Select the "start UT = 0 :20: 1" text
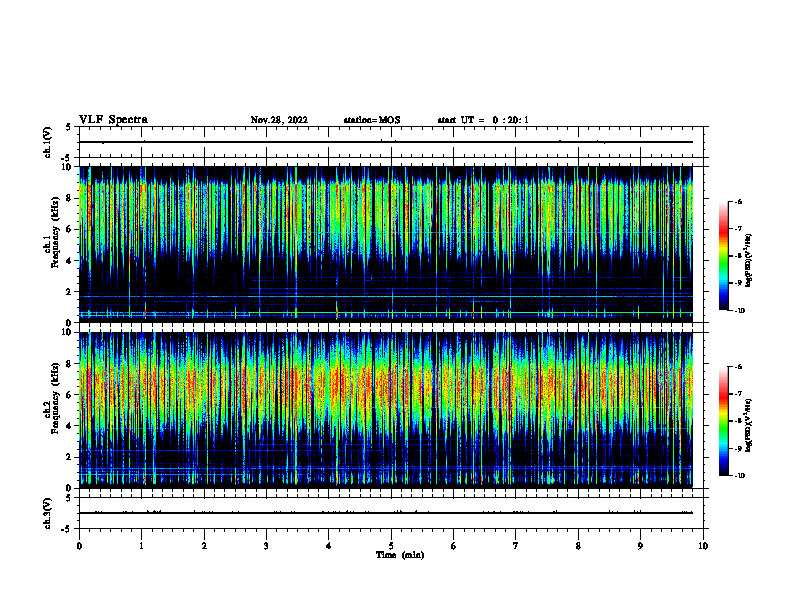 point(483,120)
